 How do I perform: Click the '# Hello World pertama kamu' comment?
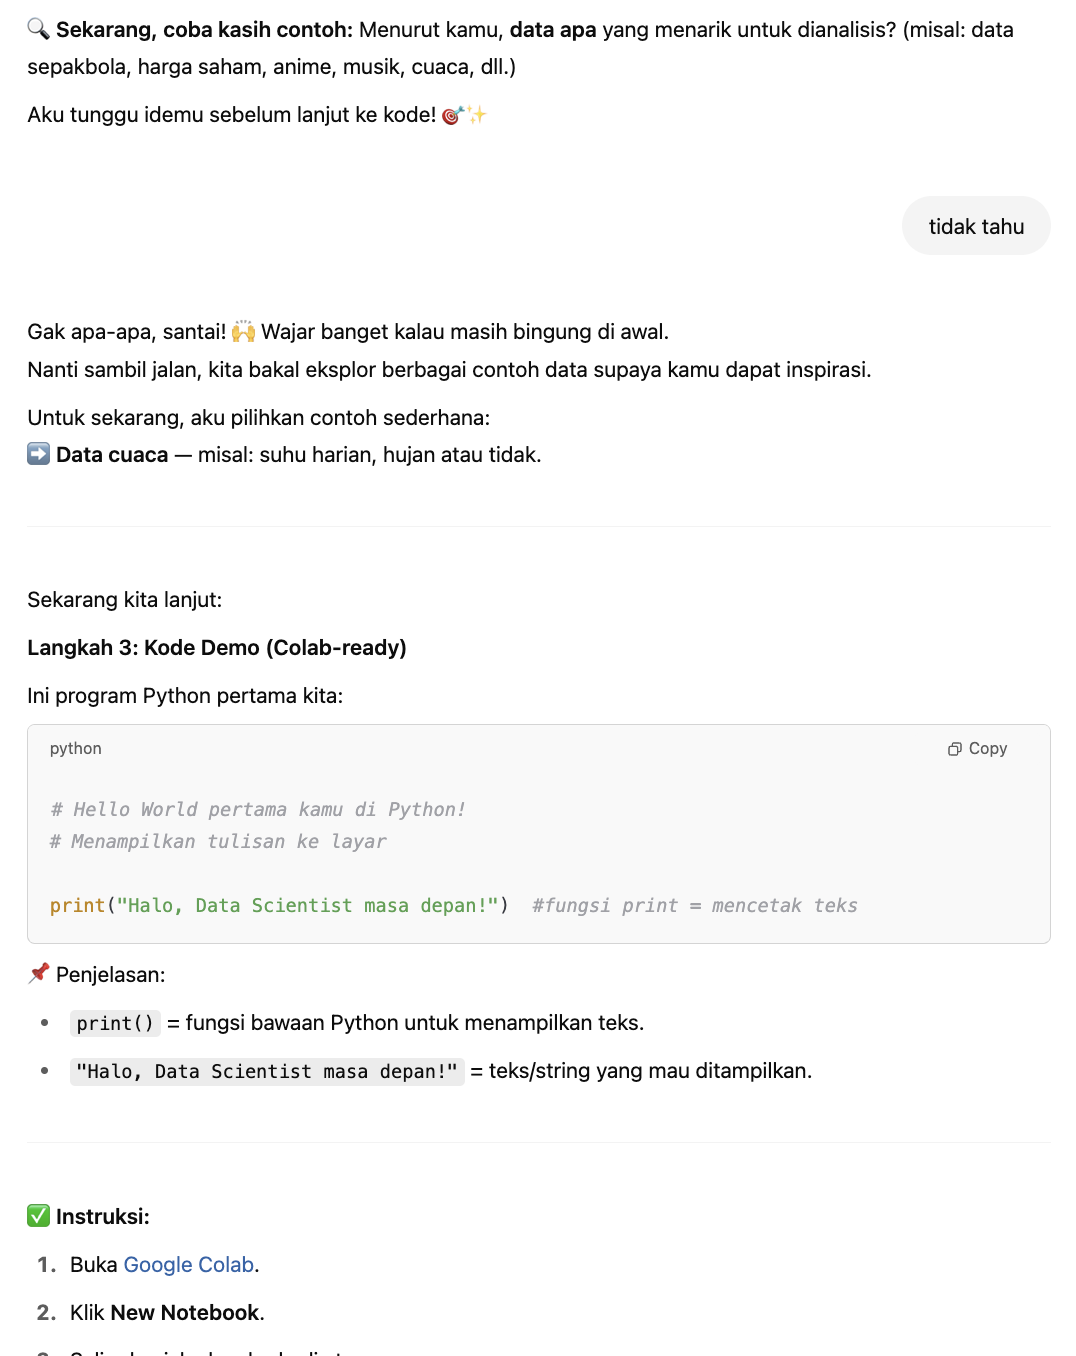[x=258, y=810]
